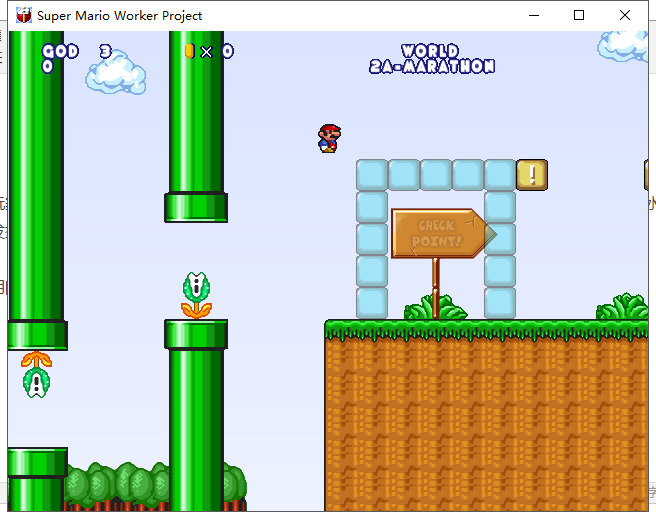Click the top of the pipe holding the piranha

click(196, 334)
